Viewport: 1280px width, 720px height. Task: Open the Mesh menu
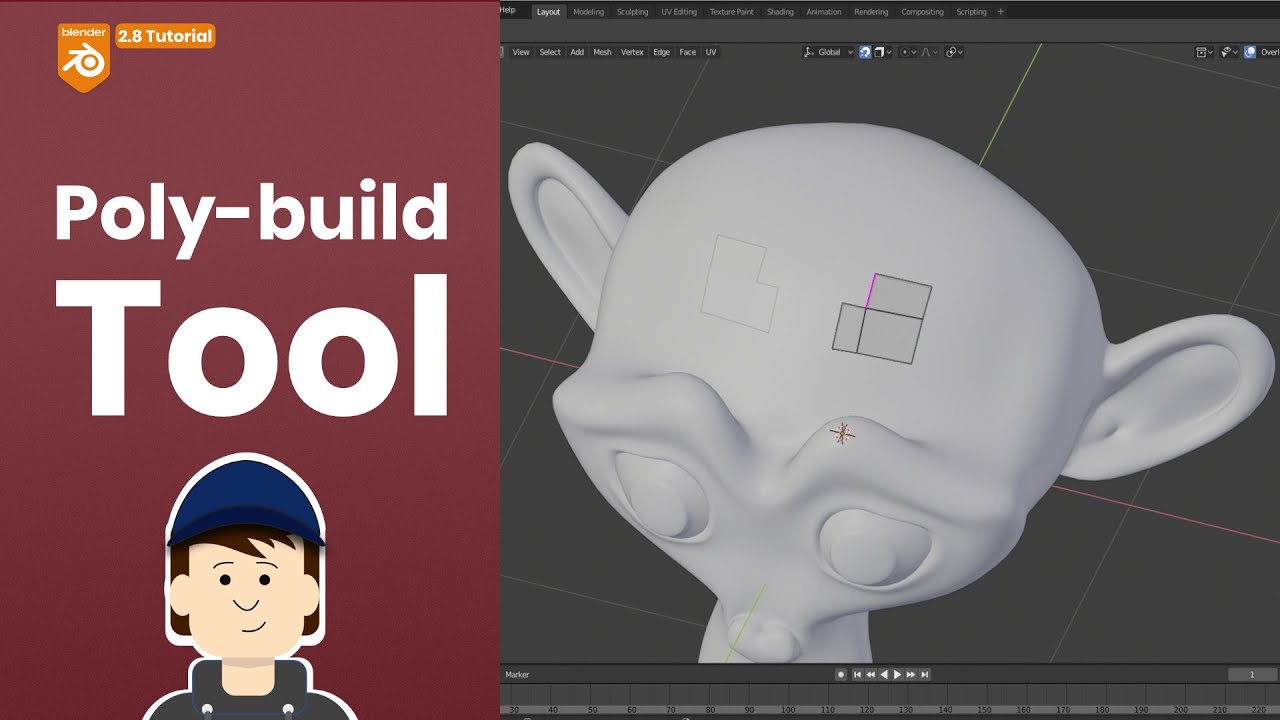pos(602,52)
